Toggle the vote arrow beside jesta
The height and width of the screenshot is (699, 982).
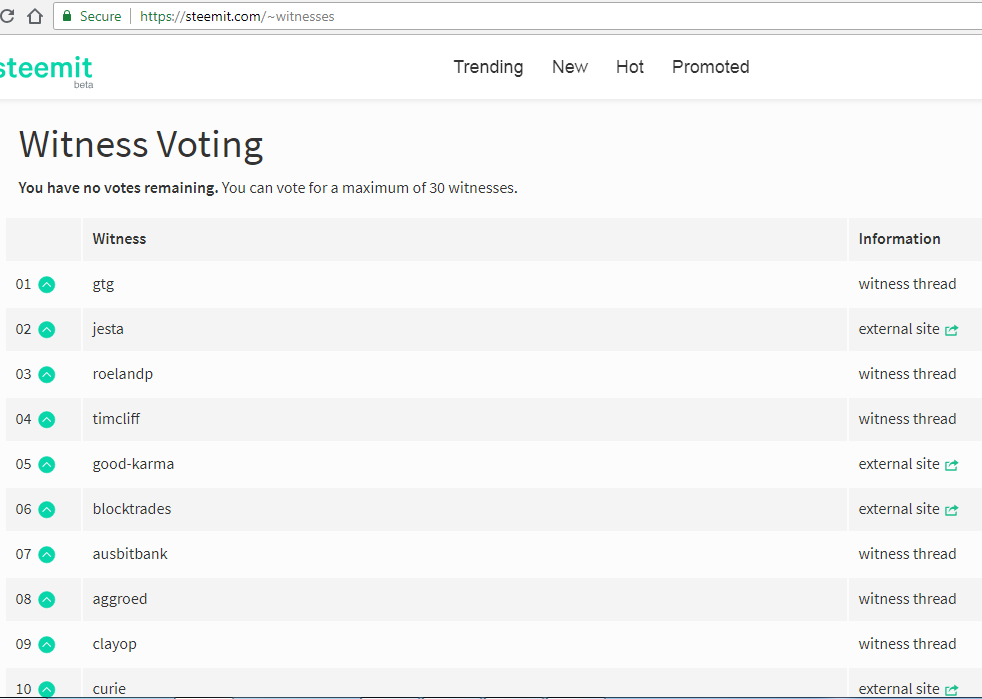tap(46, 329)
